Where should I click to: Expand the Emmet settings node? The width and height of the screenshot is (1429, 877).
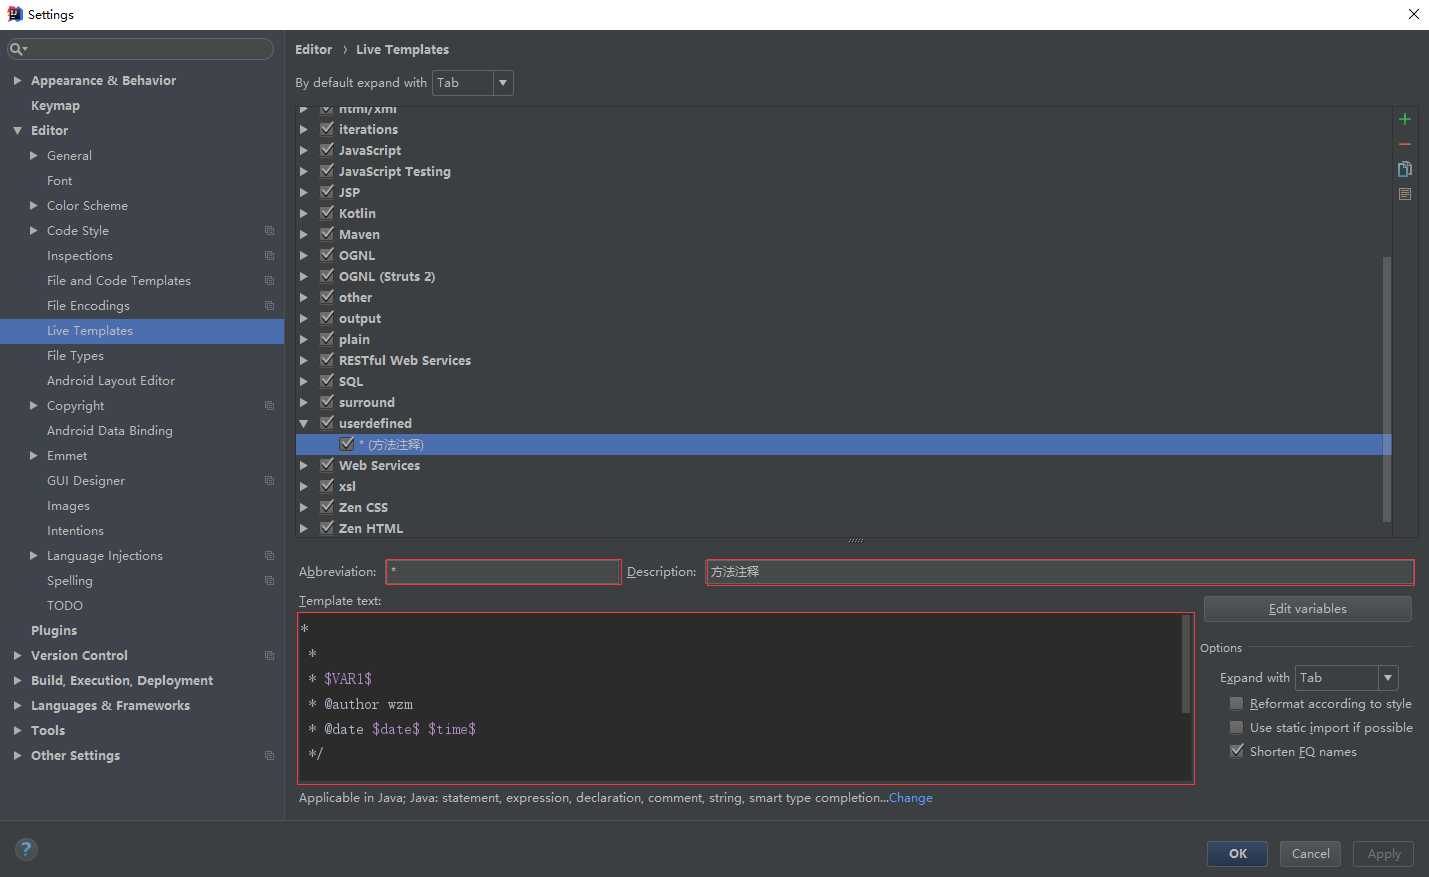coord(33,456)
